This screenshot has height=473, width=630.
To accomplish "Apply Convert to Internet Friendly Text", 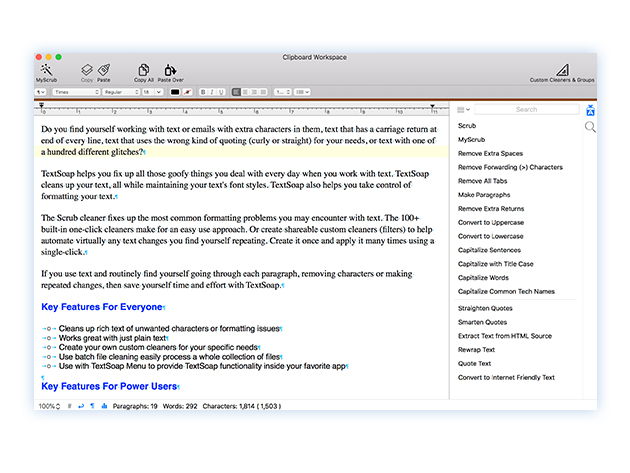I will 506,377.
